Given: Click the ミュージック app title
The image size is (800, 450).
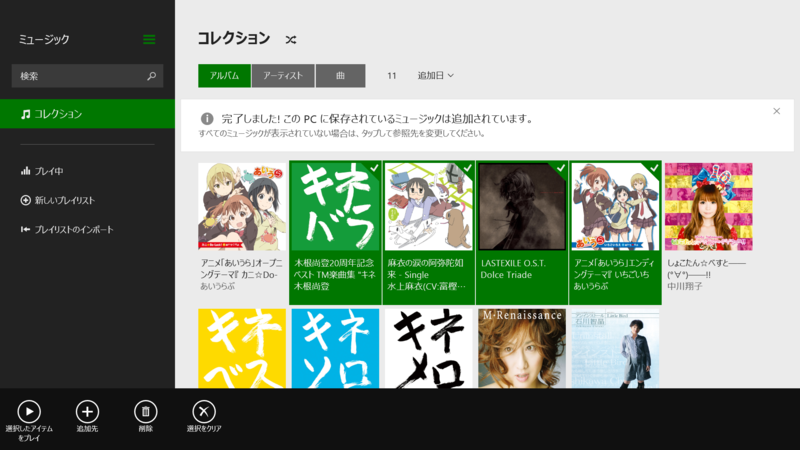Looking at the screenshot, I should (44, 39).
